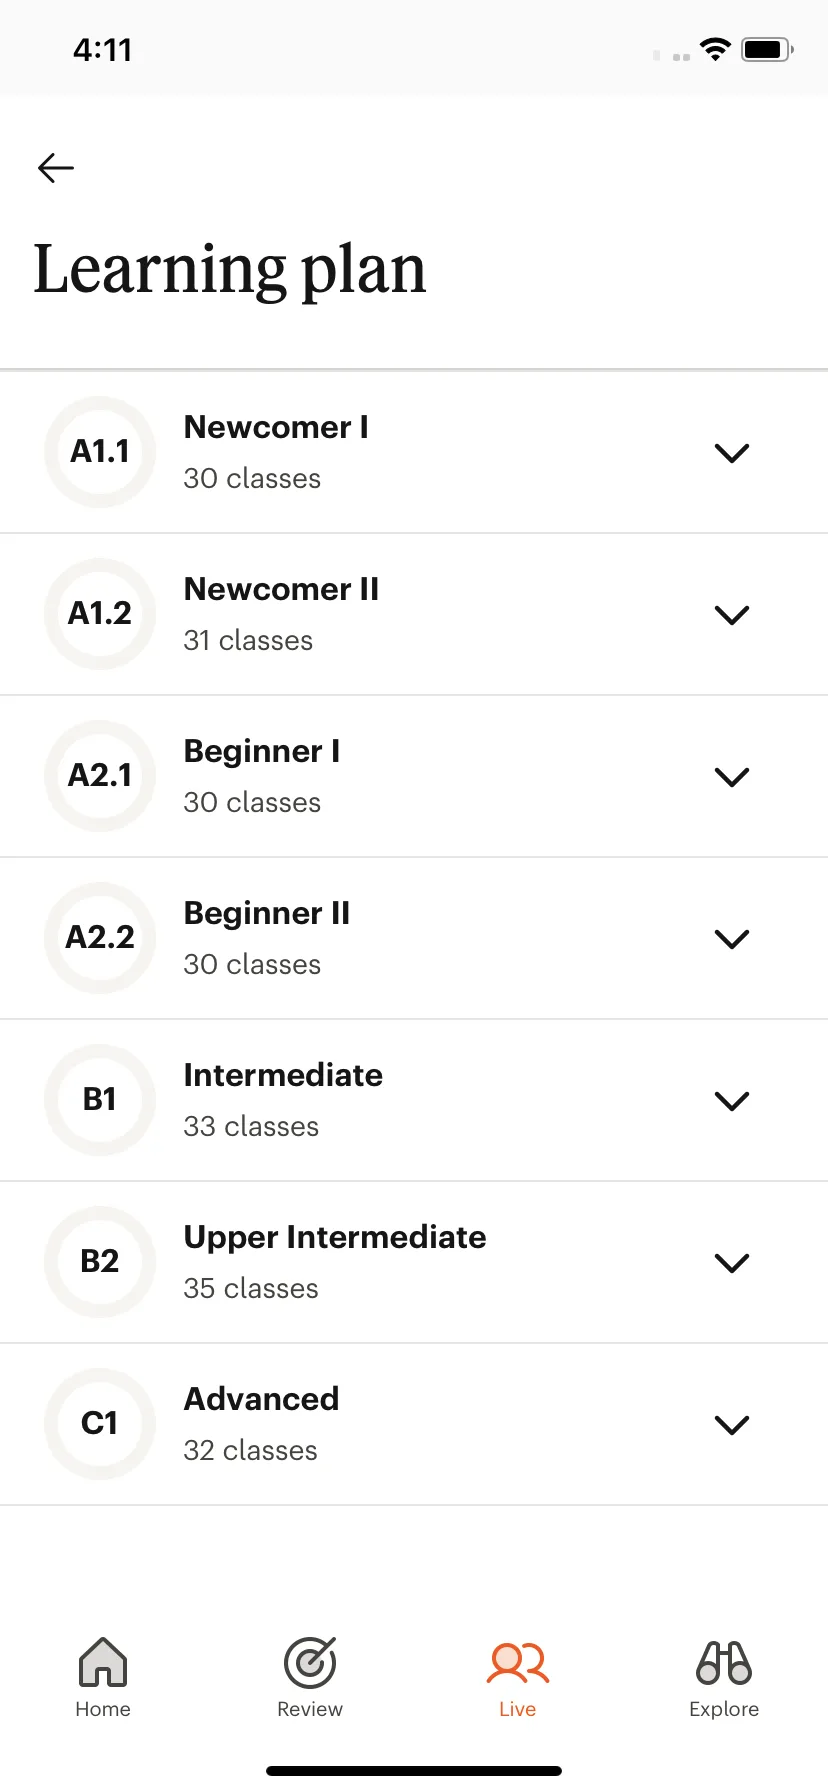Open the Explore binoculars icon
This screenshot has width=828, height=1792.
pos(724,1662)
